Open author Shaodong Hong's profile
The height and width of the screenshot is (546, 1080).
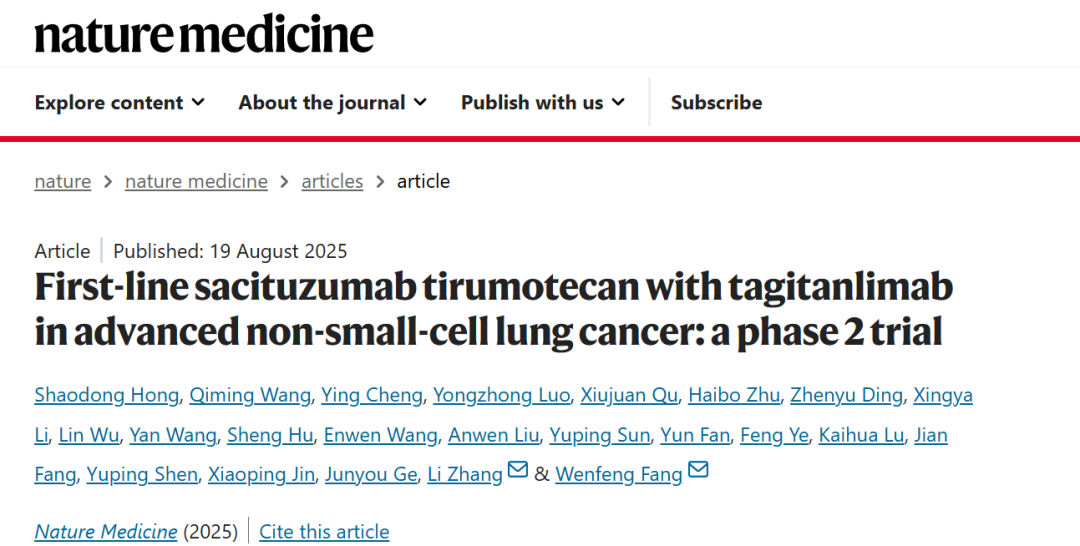coord(108,395)
